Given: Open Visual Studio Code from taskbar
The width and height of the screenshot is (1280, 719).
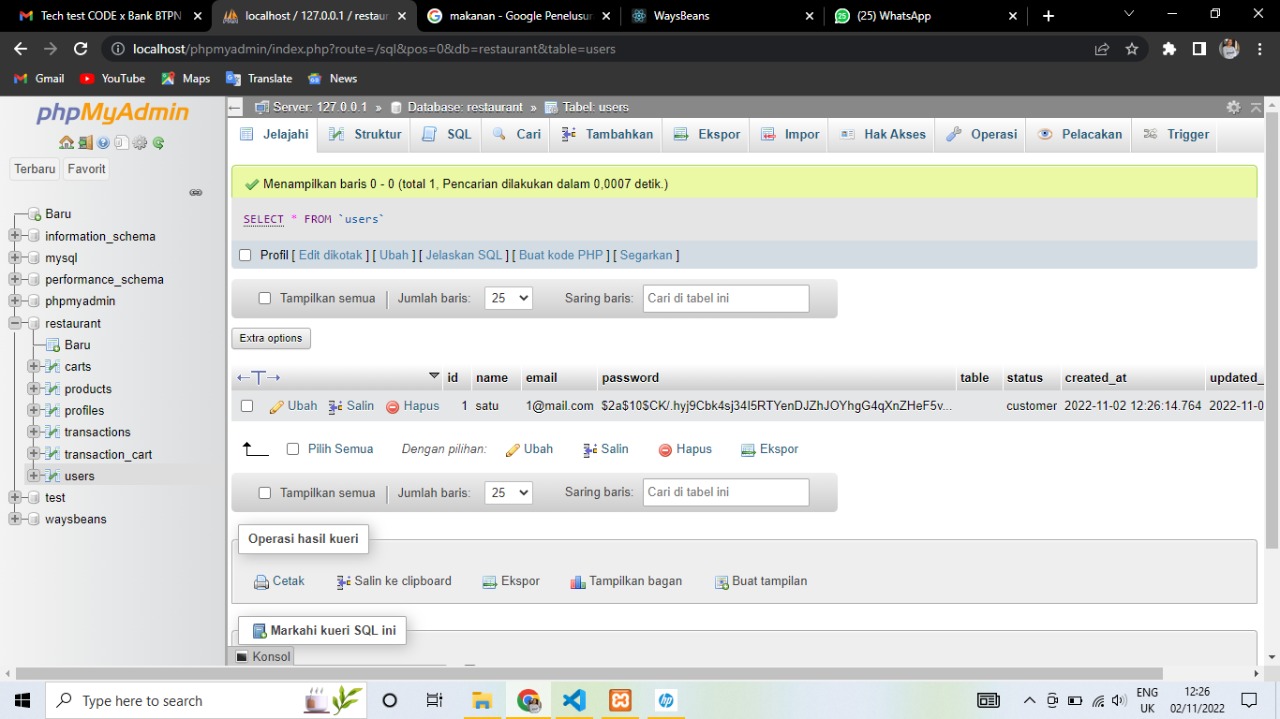Looking at the screenshot, I should (x=574, y=700).
